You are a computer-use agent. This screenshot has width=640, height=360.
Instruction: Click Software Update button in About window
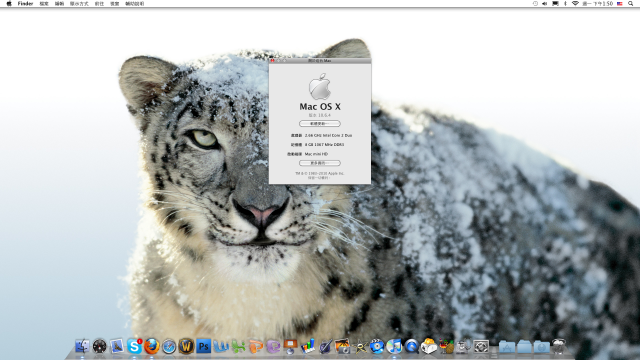(x=320, y=123)
